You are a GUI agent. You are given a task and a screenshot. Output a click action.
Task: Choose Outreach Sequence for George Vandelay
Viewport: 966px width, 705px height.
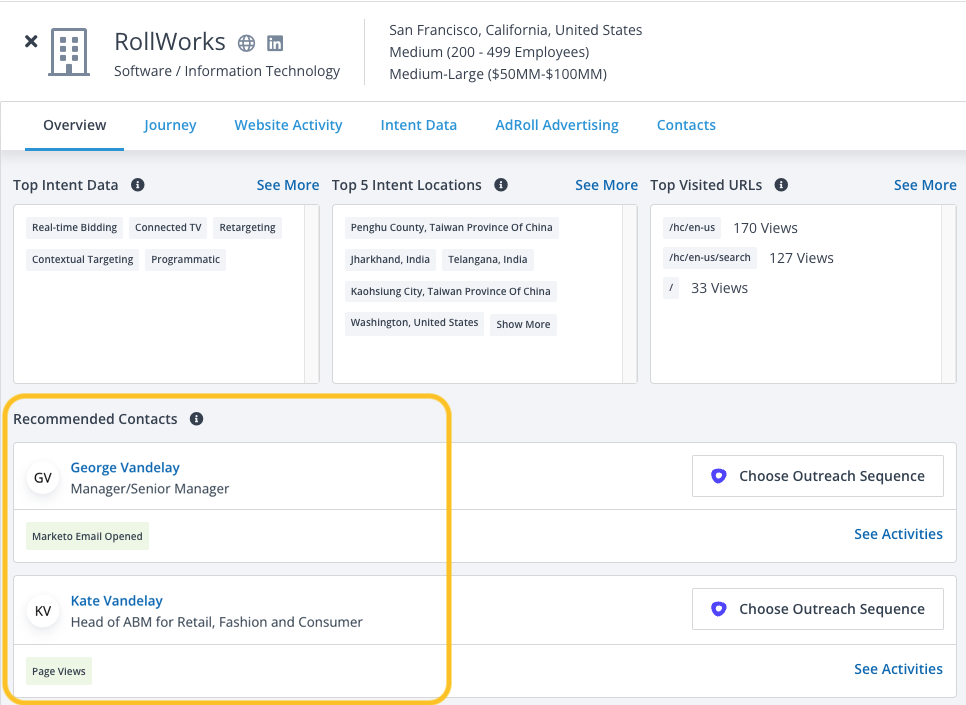(817, 476)
